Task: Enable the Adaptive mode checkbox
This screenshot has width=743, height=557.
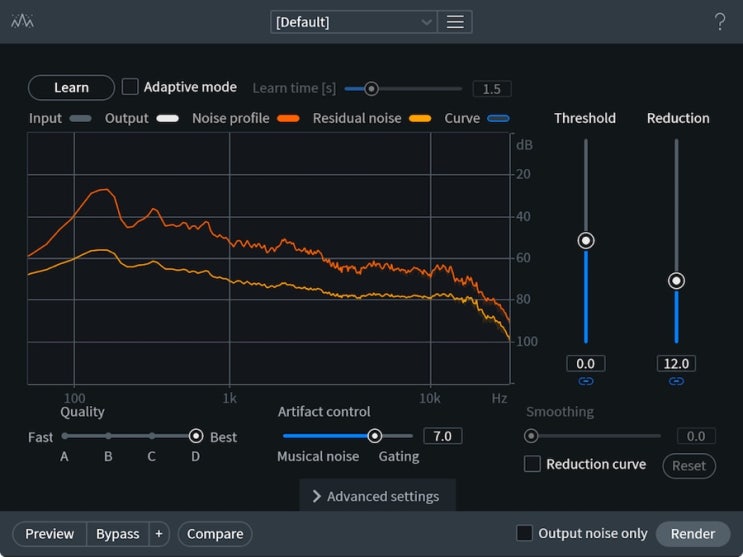Action: click(130, 87)
